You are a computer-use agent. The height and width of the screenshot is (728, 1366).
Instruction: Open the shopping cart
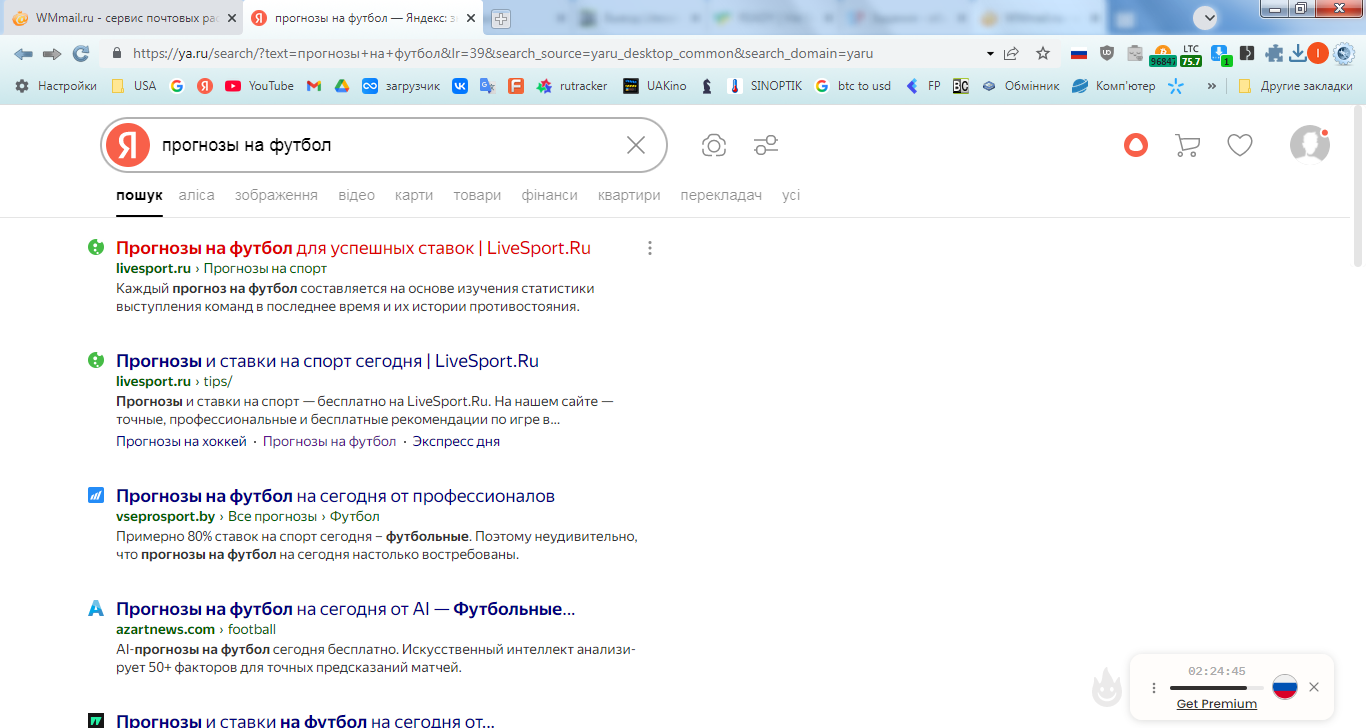pos(1187,146)
